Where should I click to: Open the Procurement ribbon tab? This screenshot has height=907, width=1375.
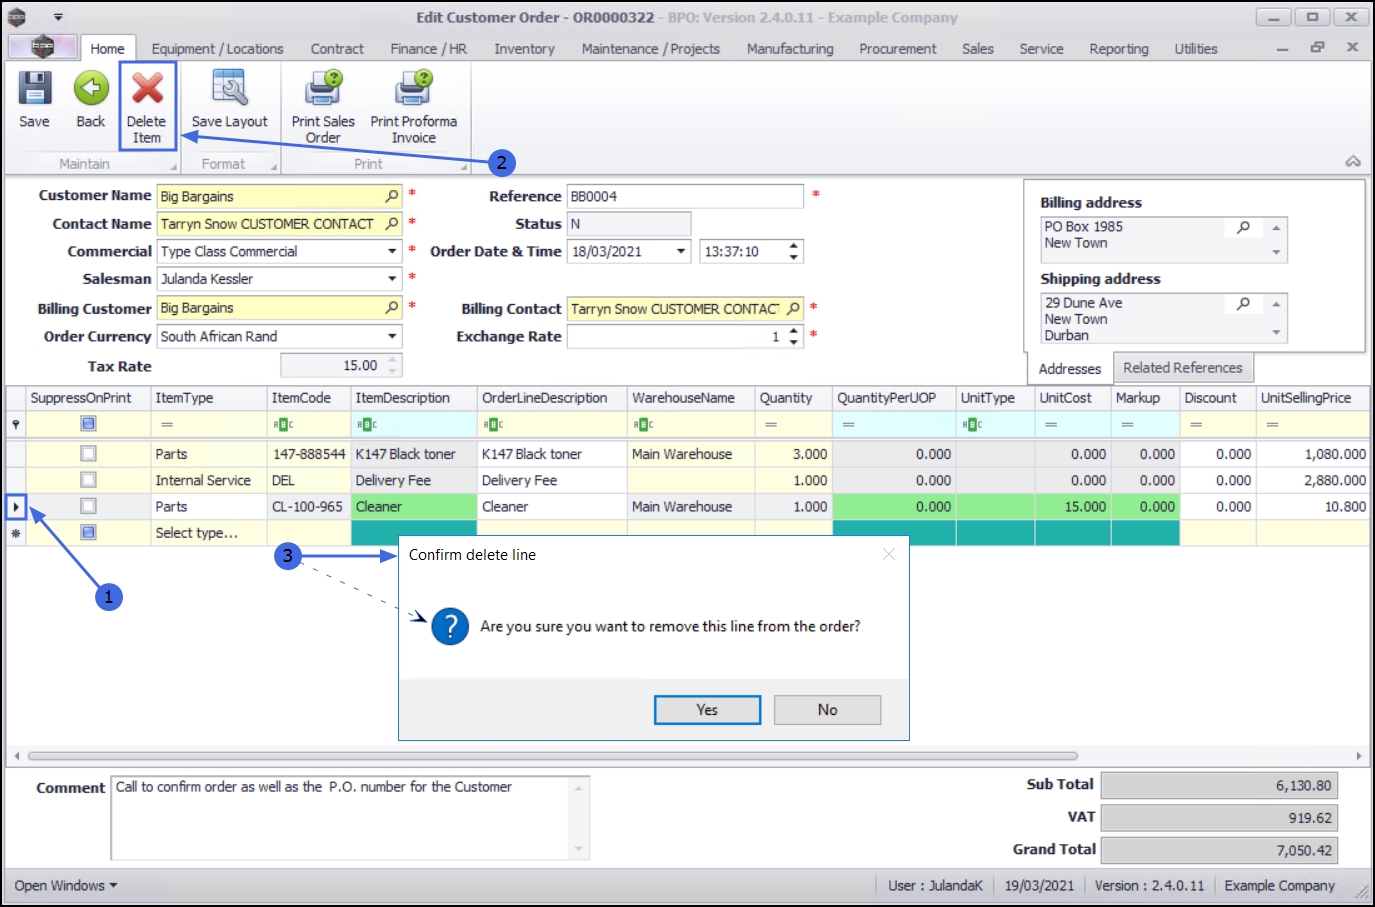point(898,49)
